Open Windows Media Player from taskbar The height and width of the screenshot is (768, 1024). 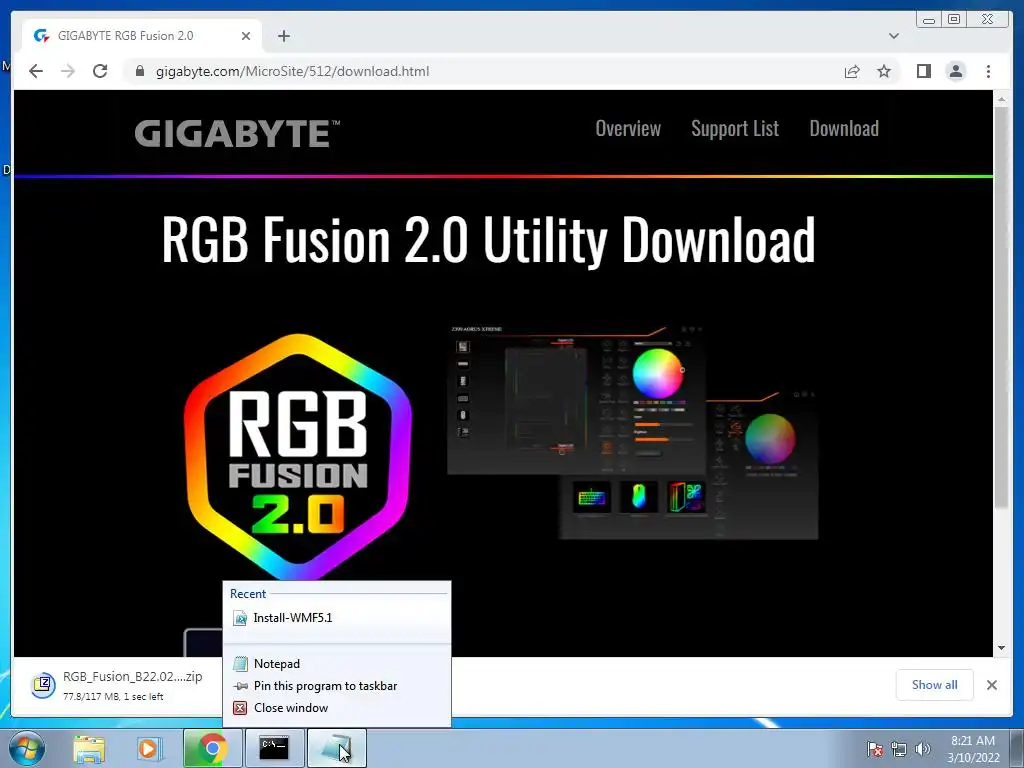pos(149,748)
